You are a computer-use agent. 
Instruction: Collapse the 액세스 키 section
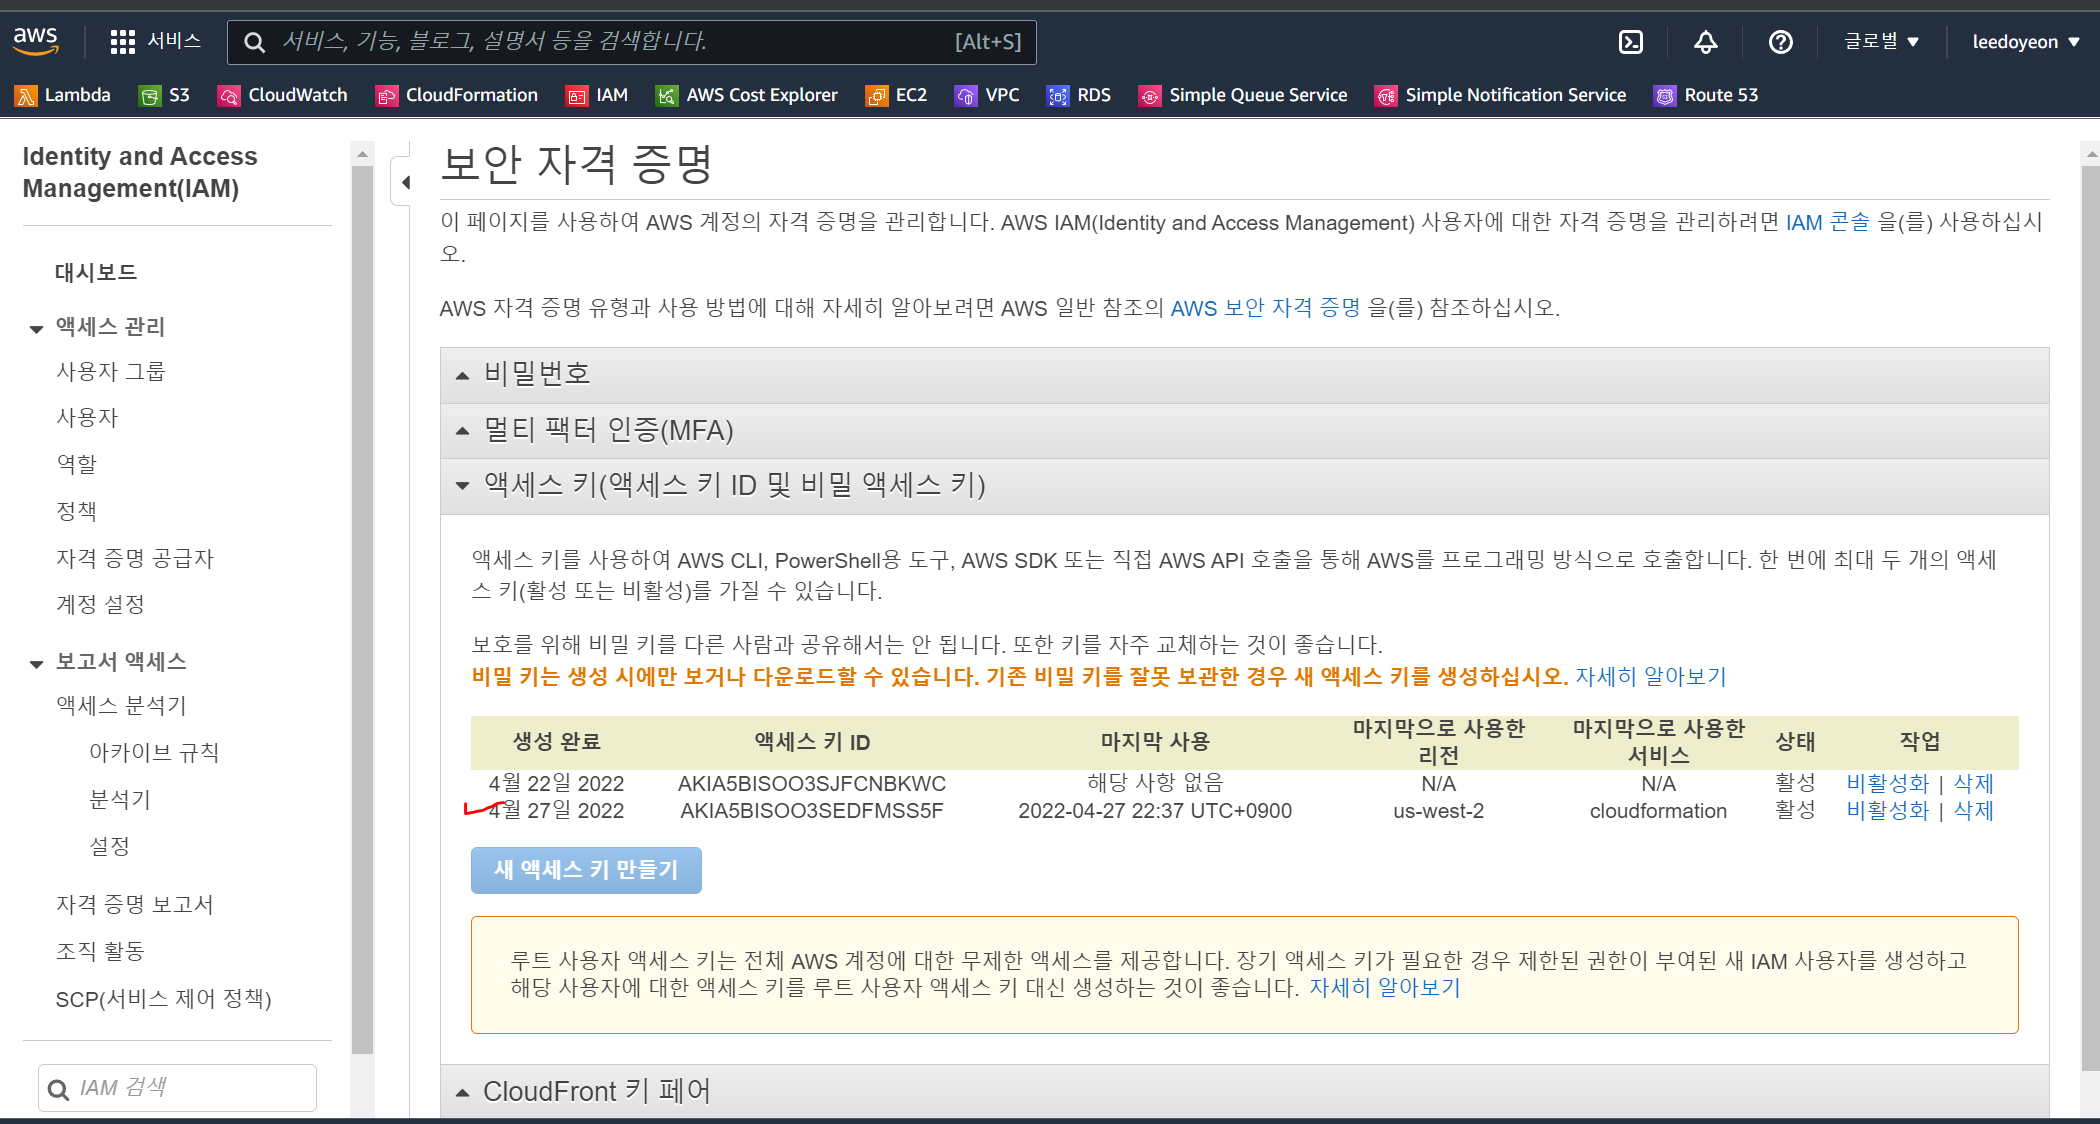(734, 486)
